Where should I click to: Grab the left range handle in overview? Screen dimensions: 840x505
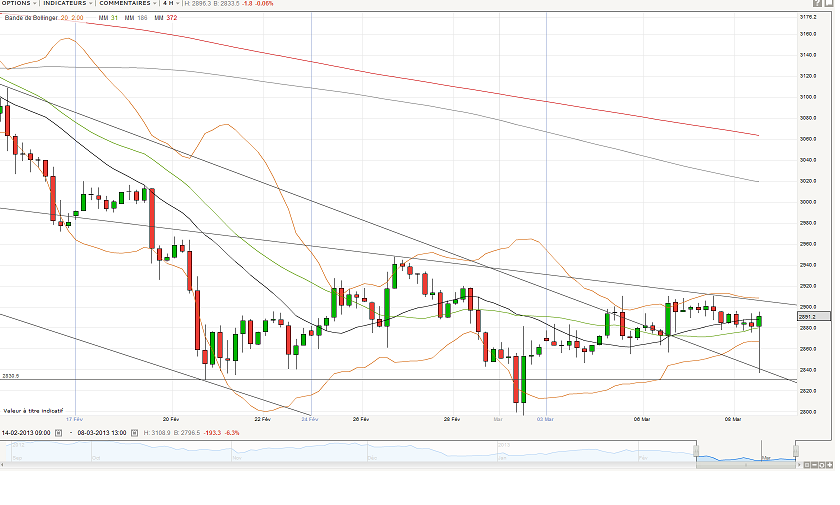click(x=697, y=452)
